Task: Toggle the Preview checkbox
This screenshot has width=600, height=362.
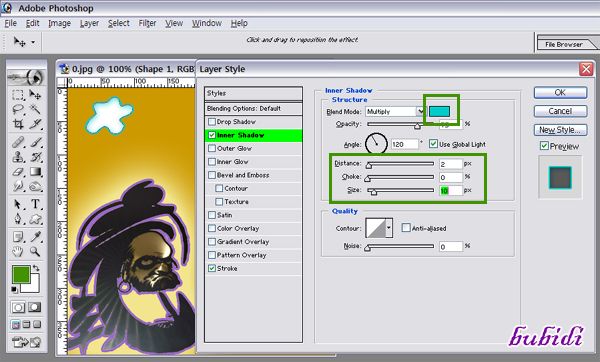Action: (544, 146)
